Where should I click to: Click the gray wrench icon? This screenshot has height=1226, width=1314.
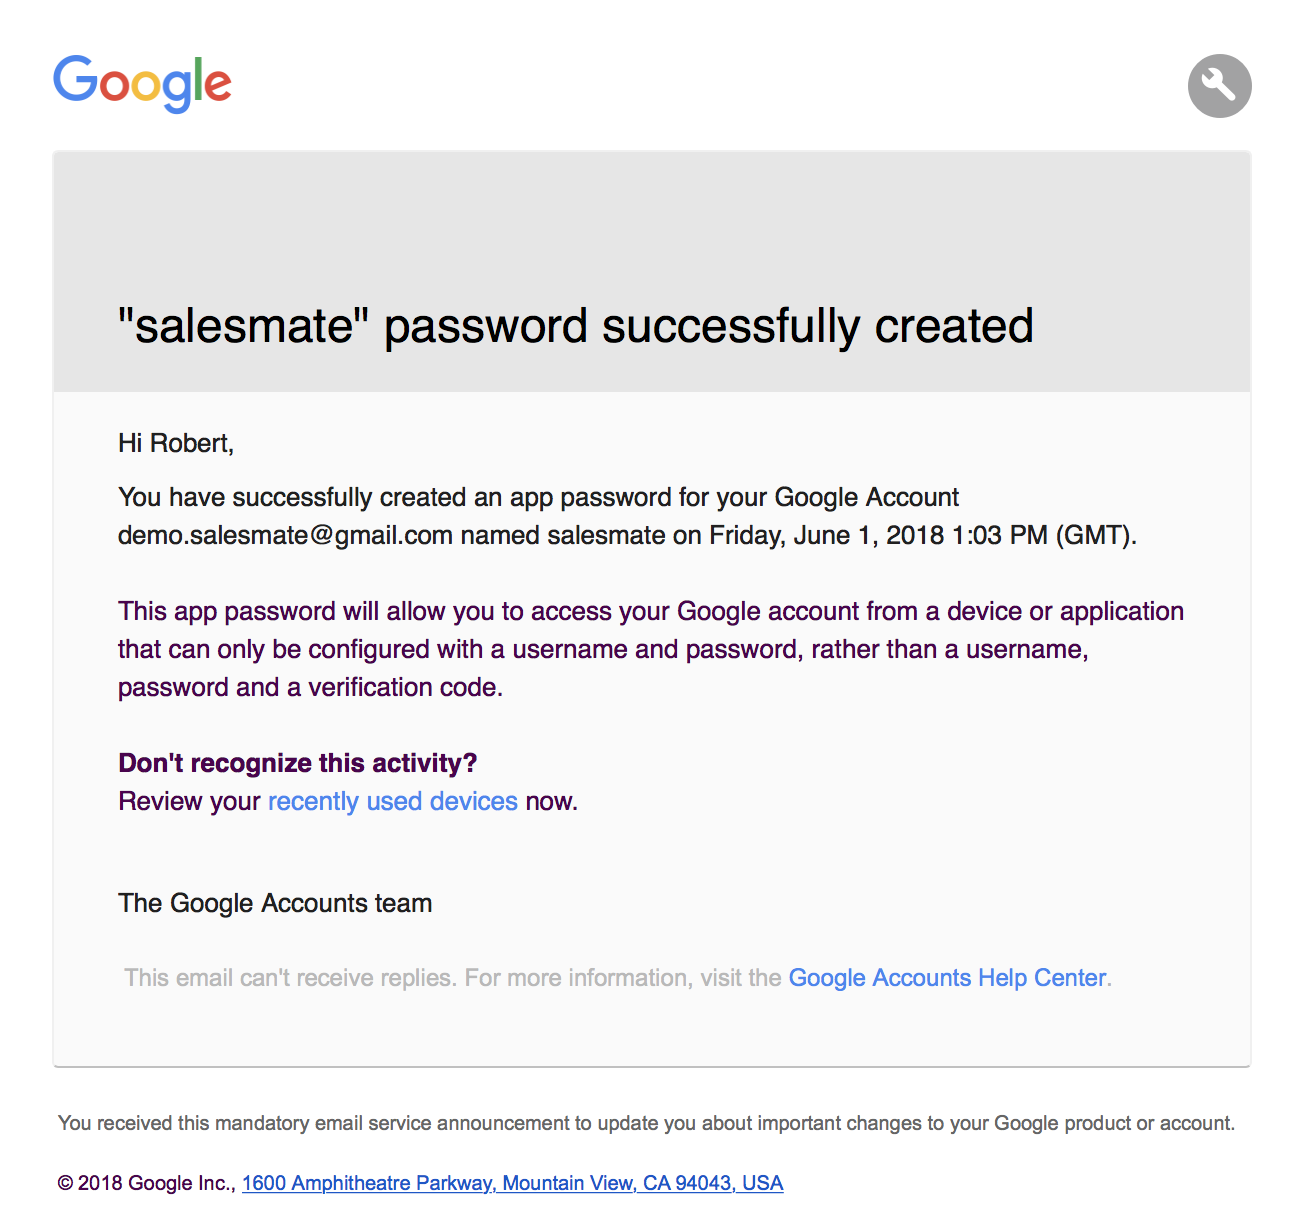pos(1219,85)
